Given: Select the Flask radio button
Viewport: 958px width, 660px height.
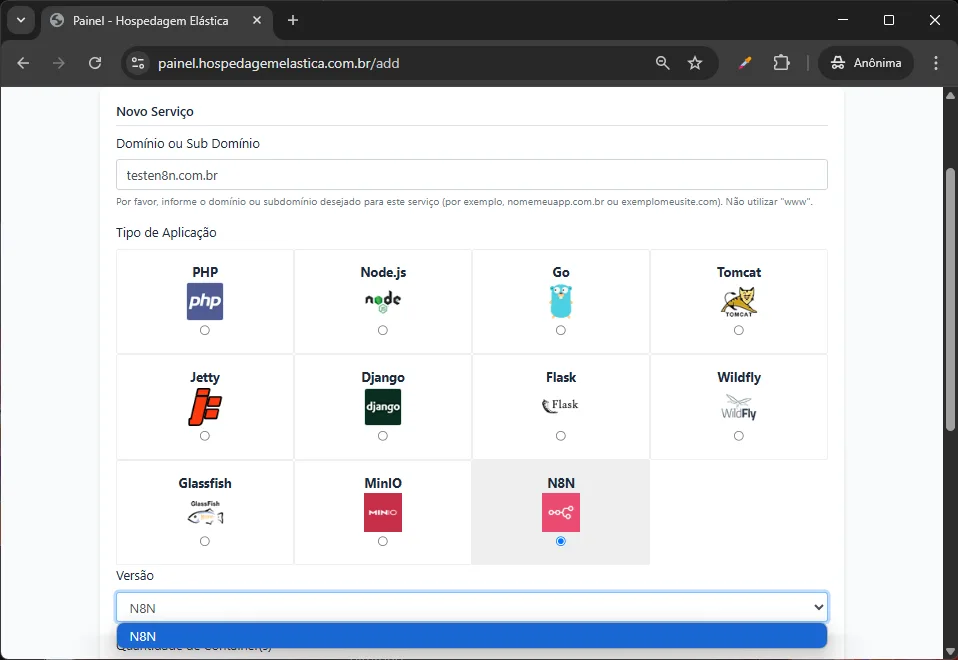Looking at the screenshot, I should (x=561, y=436).
